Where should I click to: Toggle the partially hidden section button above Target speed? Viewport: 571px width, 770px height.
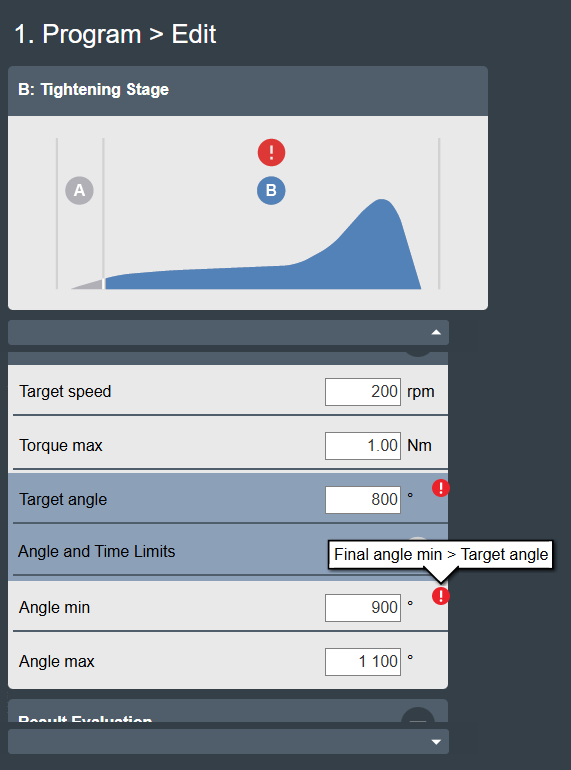click(x=418, y=355)
